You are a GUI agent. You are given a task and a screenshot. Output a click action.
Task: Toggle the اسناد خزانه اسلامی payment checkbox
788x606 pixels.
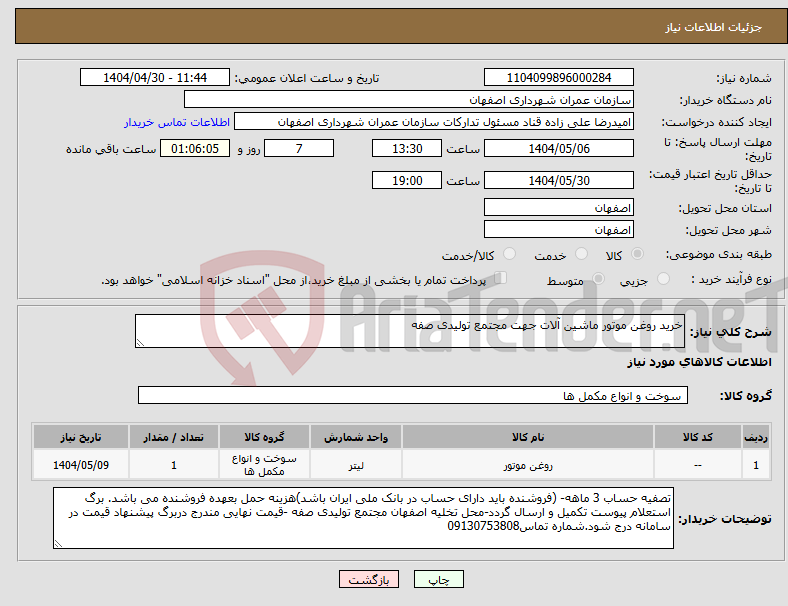coord(501,278)
